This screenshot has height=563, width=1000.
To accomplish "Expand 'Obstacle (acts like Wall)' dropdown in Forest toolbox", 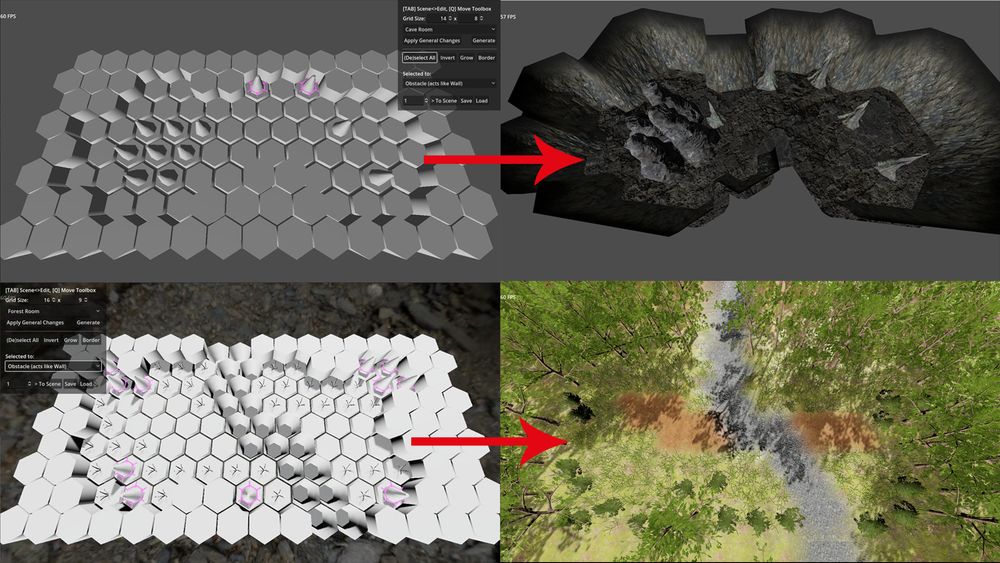I will (x=53, y=366).
